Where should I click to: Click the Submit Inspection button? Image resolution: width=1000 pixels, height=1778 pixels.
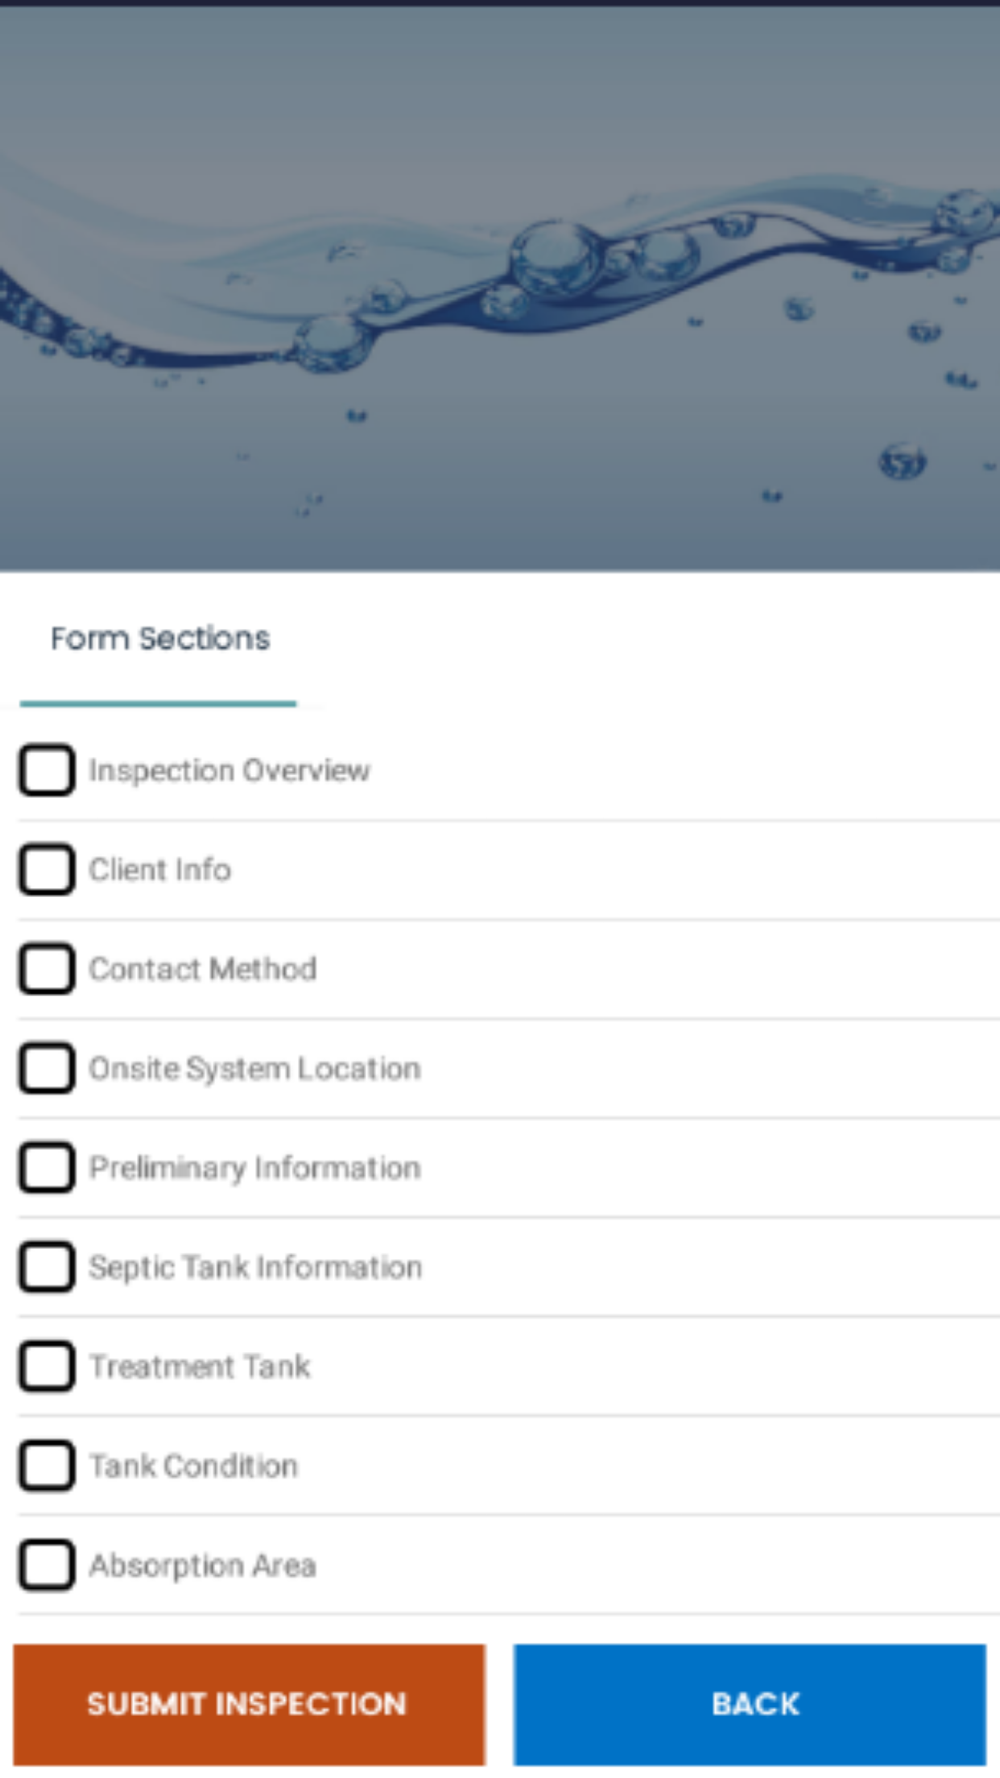click(249, 1704)
